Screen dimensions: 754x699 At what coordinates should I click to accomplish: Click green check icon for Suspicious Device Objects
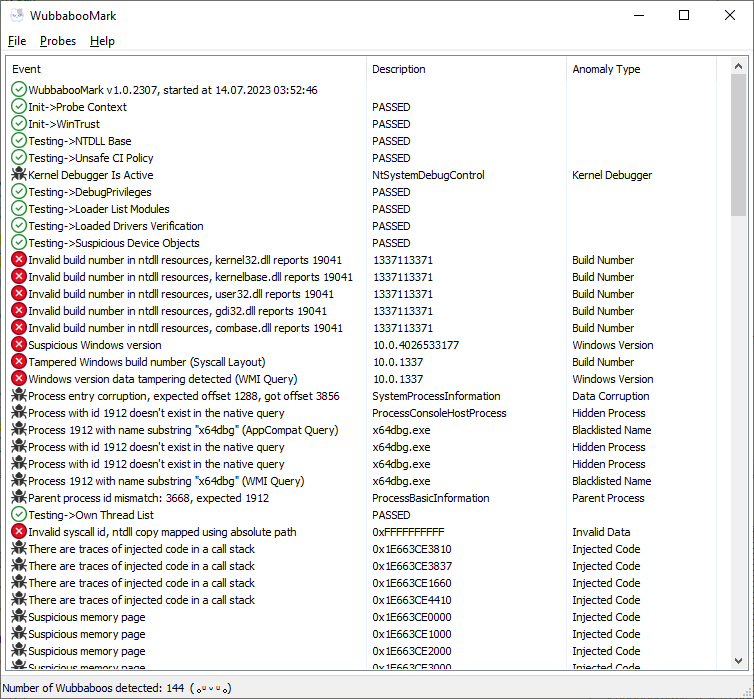[x=19, y=243]
